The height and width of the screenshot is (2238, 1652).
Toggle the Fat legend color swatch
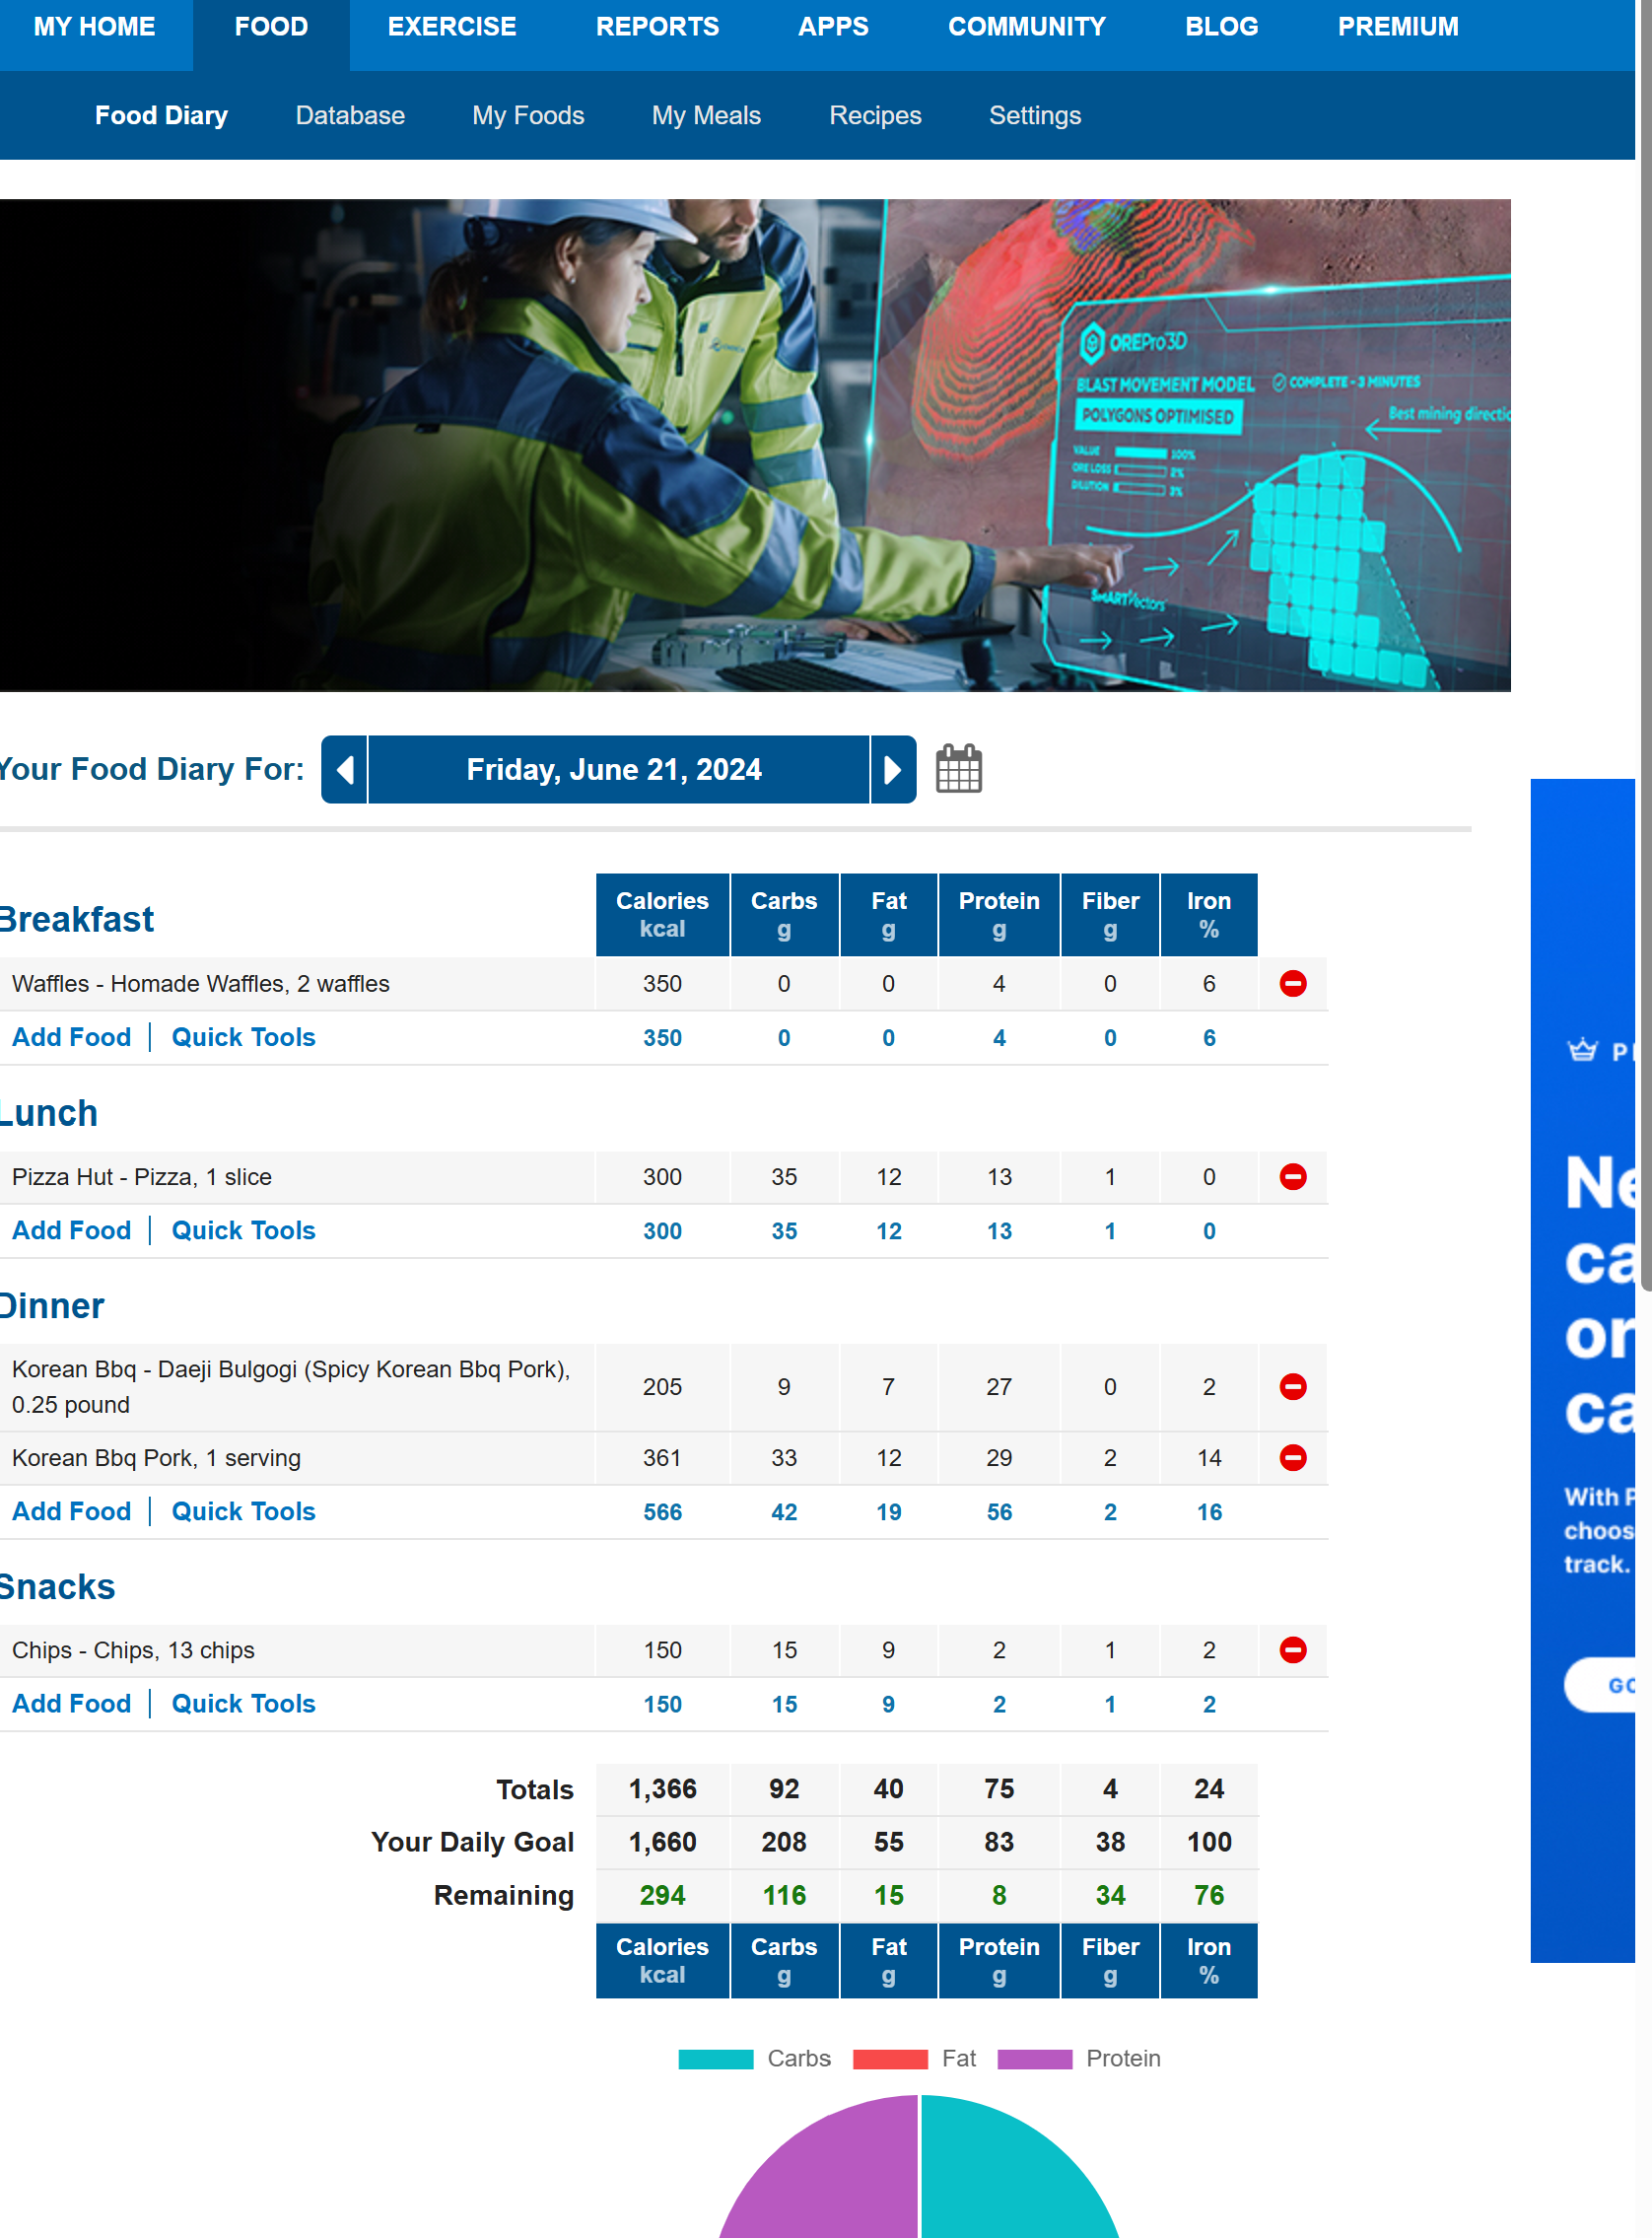point(890,2059)
